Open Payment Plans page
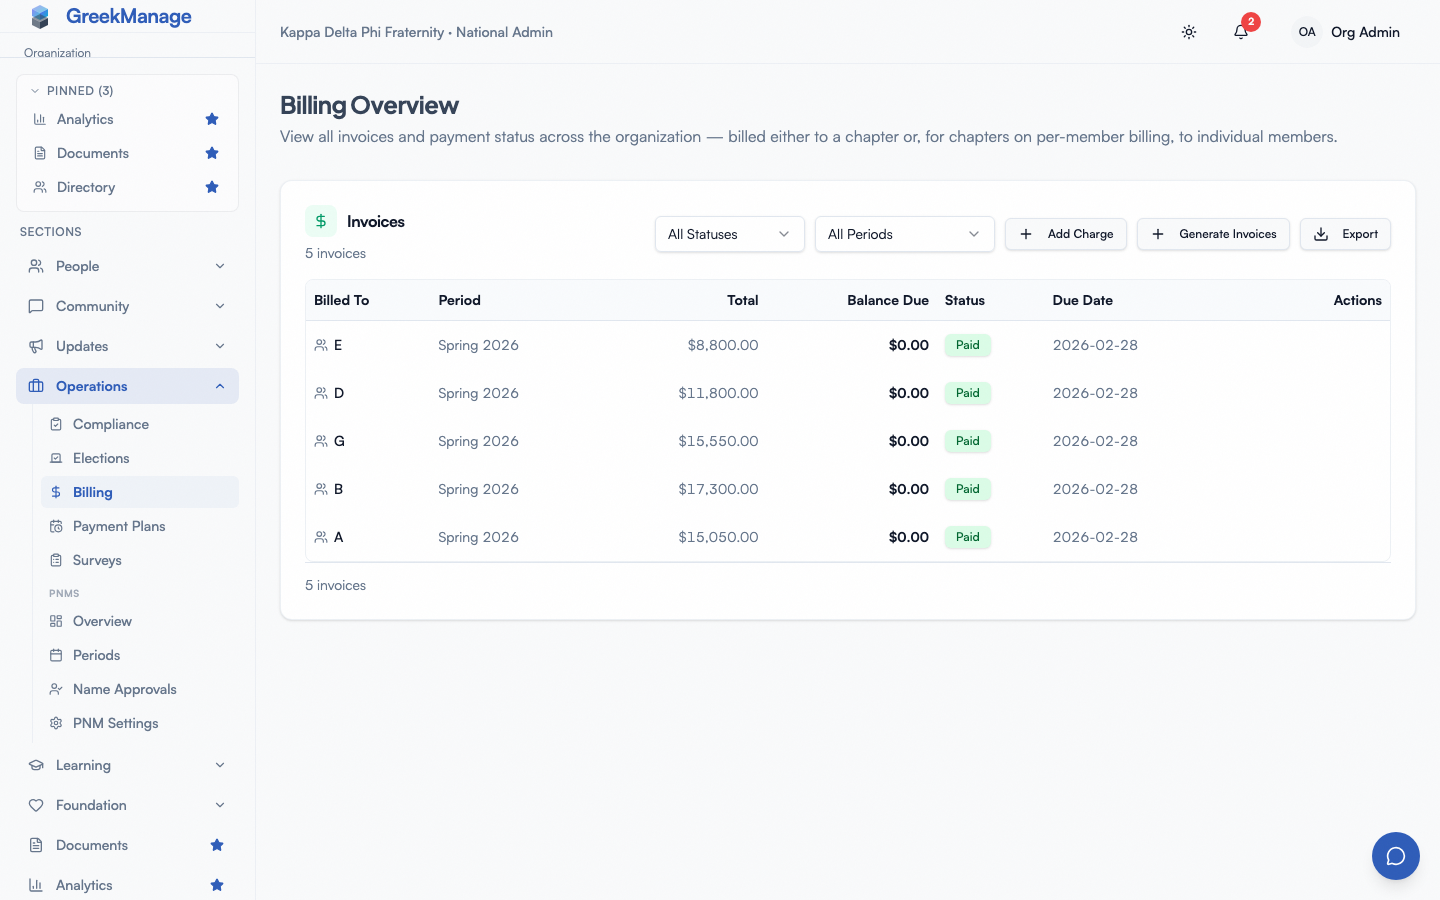 pyautogui.click(x=140, y=526)
